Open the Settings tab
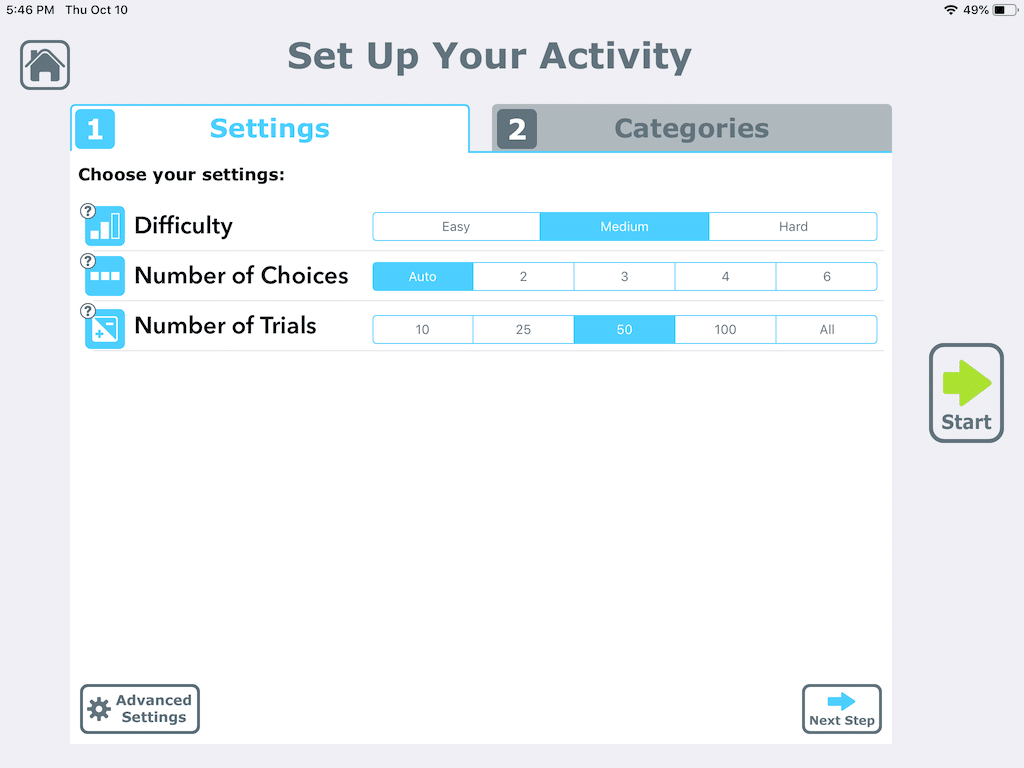Screen dimensions: 1024x768 pyautogui.click(x=269, y=128)
